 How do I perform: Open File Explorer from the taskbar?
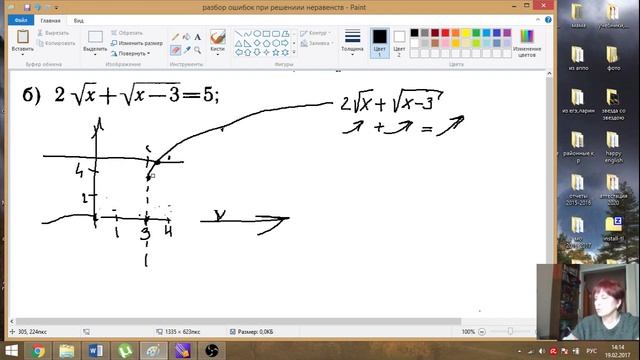coord(67,351)
